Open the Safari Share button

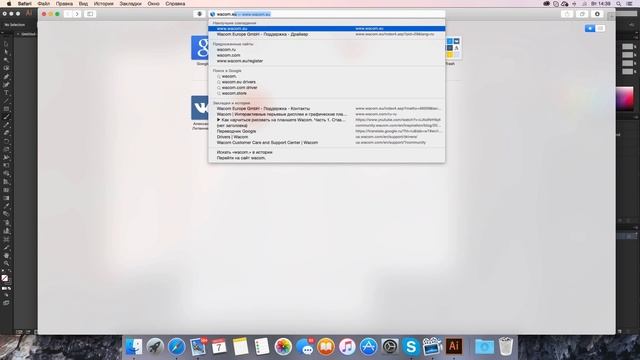(x=567, y=14)
